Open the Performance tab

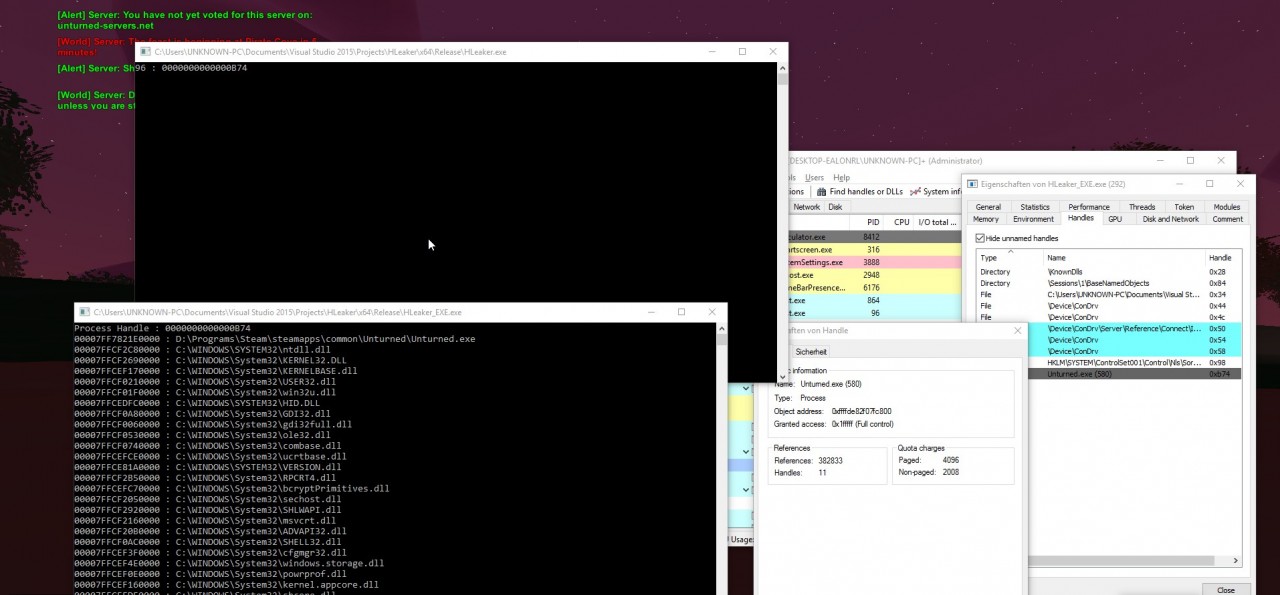click(x=1089, y=207)
